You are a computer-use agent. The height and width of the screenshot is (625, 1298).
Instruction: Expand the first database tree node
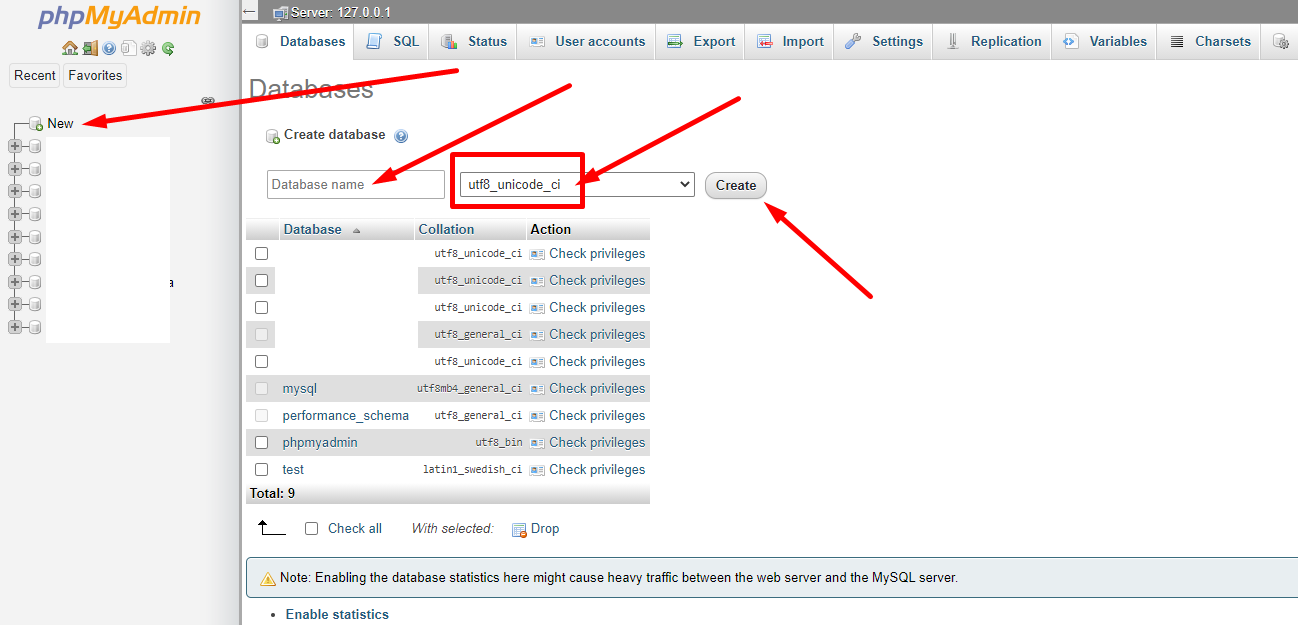point(15,146)
